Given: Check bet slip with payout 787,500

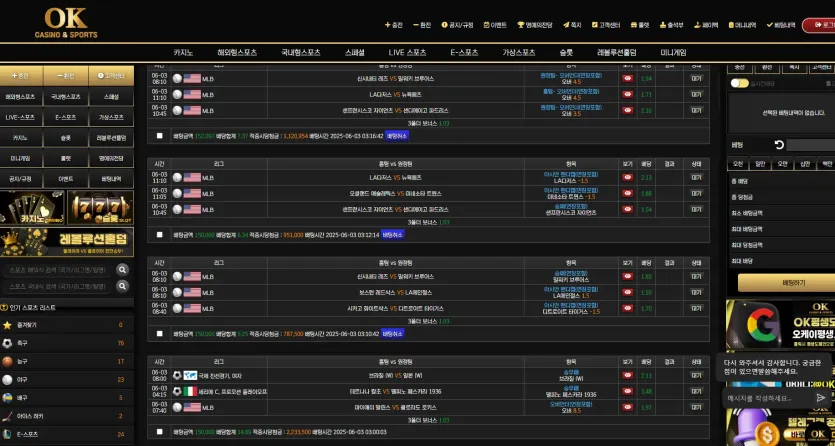Looking at the screenshot, I should [x=159, y=334].
